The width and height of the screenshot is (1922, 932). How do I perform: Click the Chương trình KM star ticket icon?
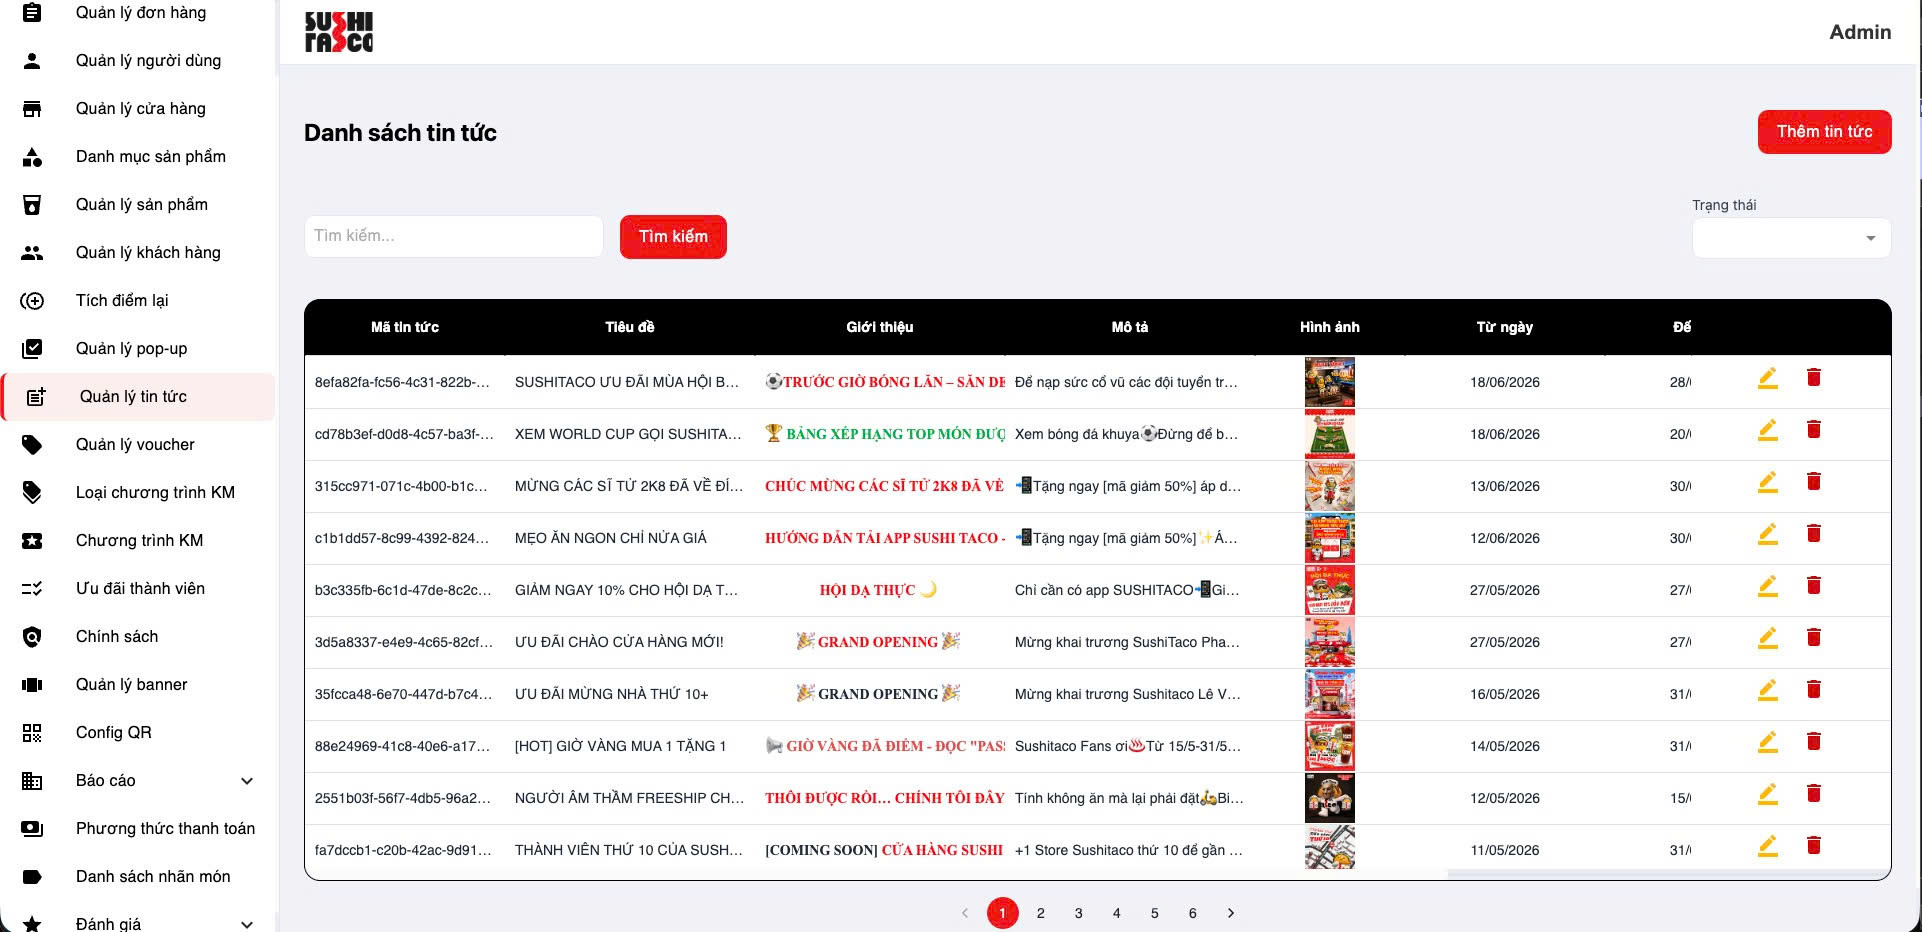pyautogui.click(x=32, y=540)
